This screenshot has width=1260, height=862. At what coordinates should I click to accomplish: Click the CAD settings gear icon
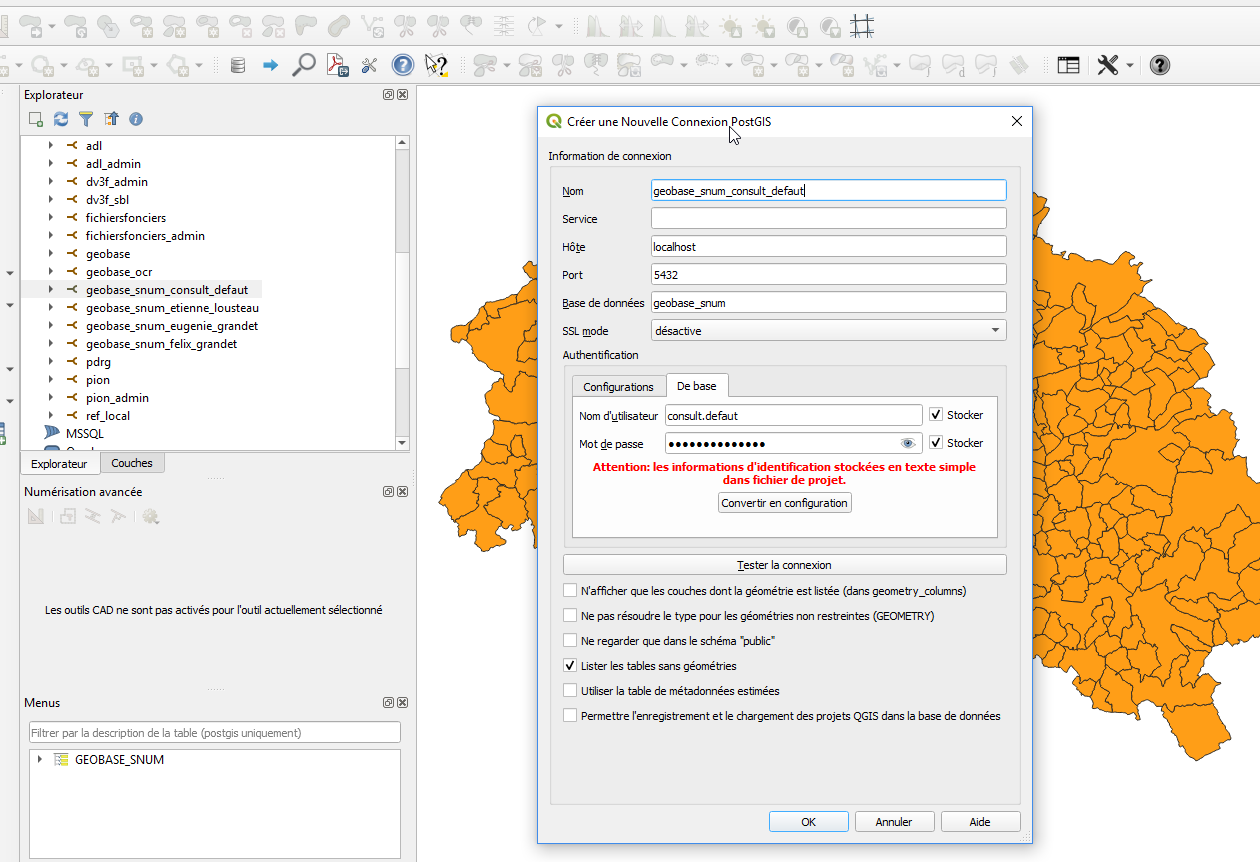[x=151, y=517]
